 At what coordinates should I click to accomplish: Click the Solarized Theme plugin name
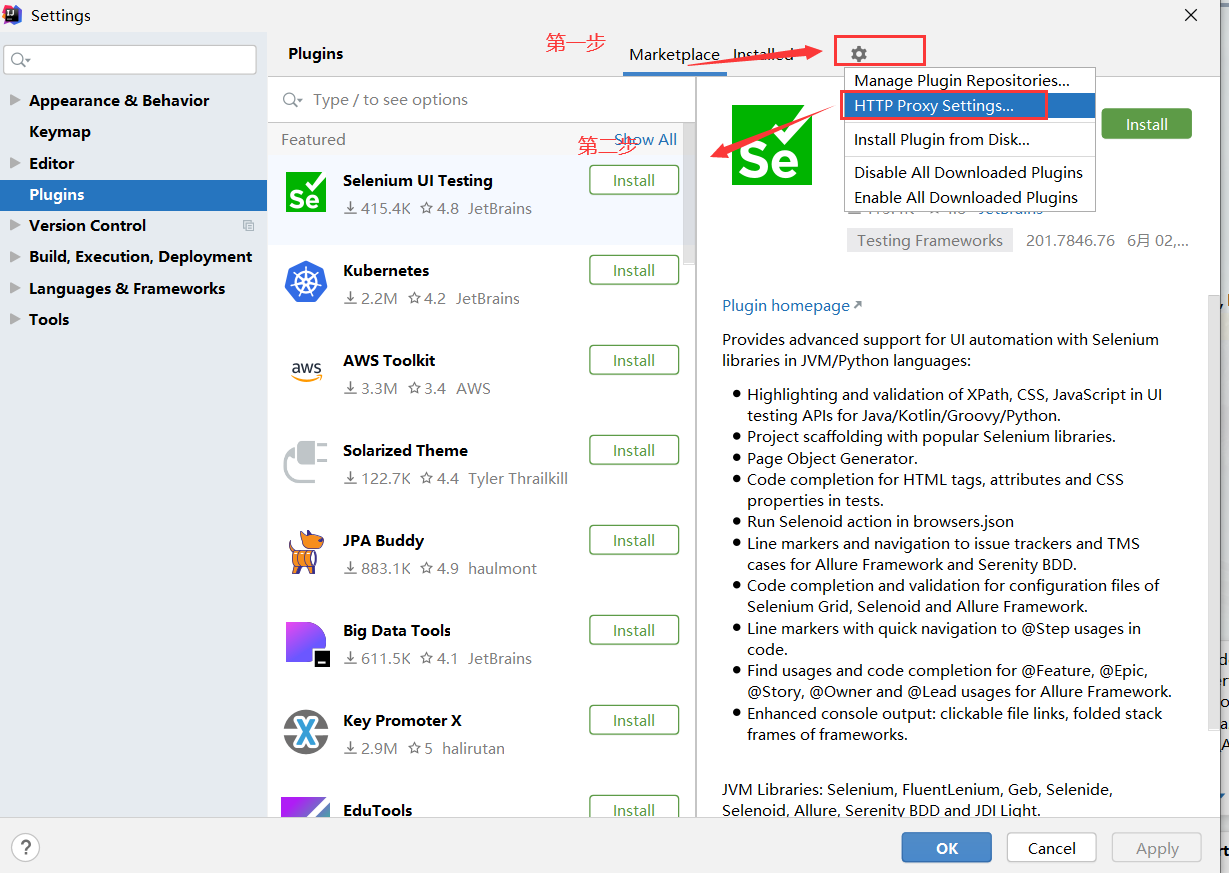pyautogui.click(x=405, y=451)
